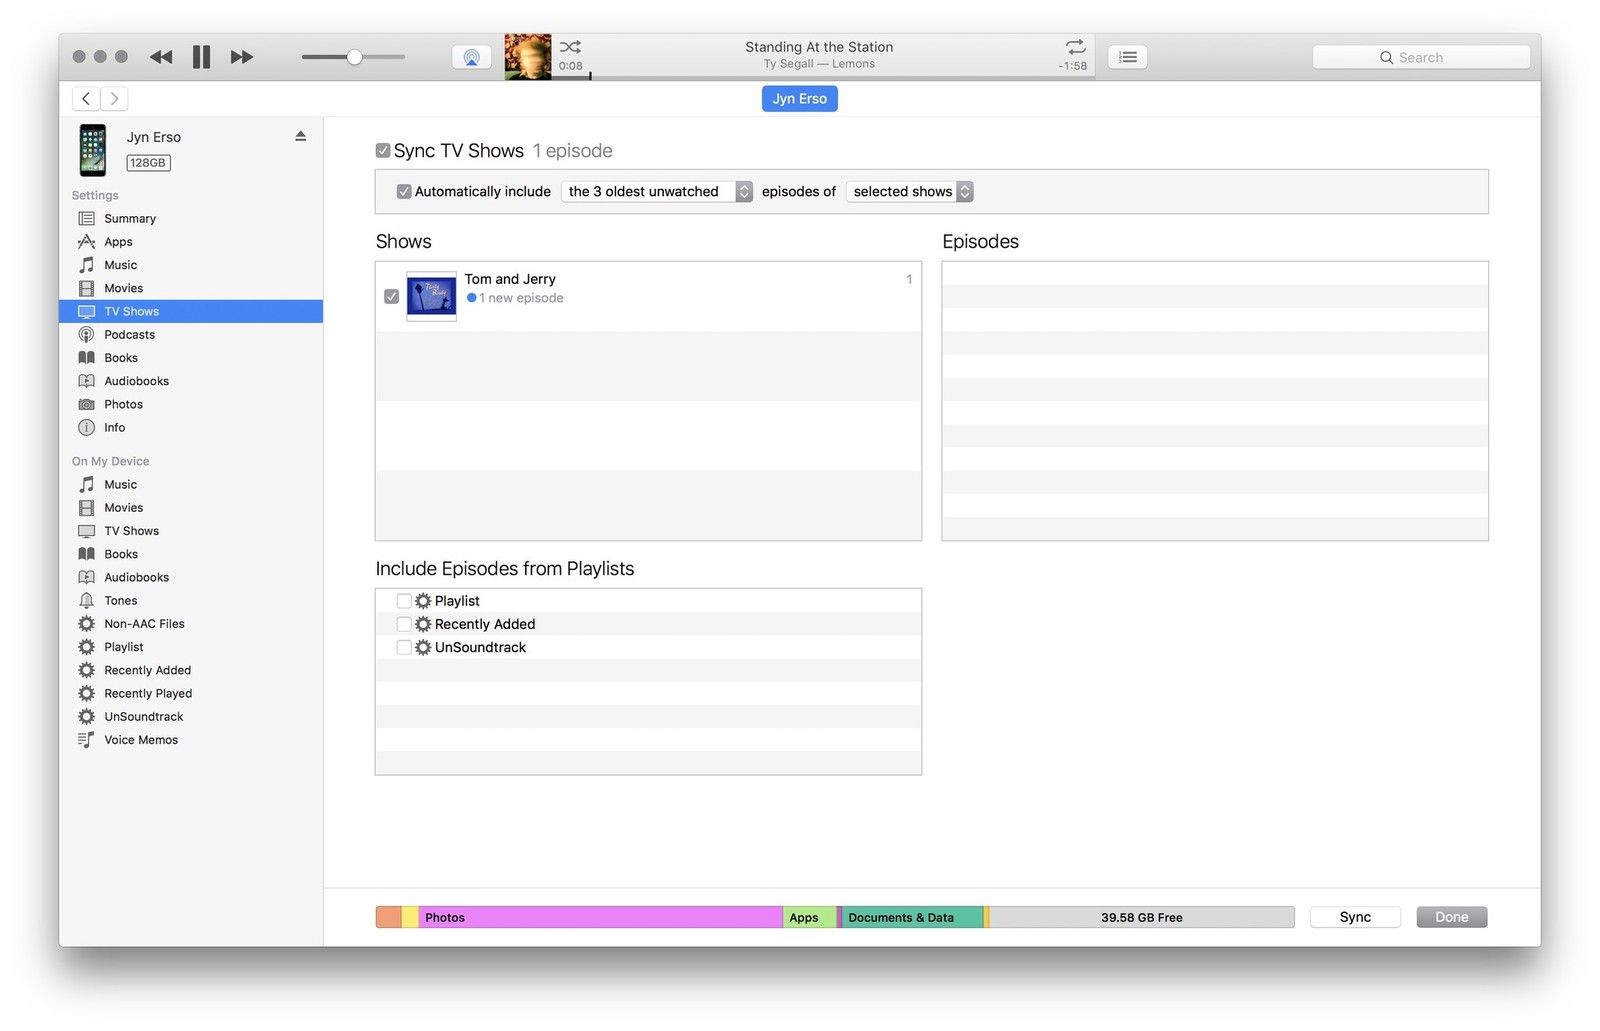This screenshot has height=1031, width=1600.
Task: Toggle the Automatically include checkbox
Action: (404, 192)
